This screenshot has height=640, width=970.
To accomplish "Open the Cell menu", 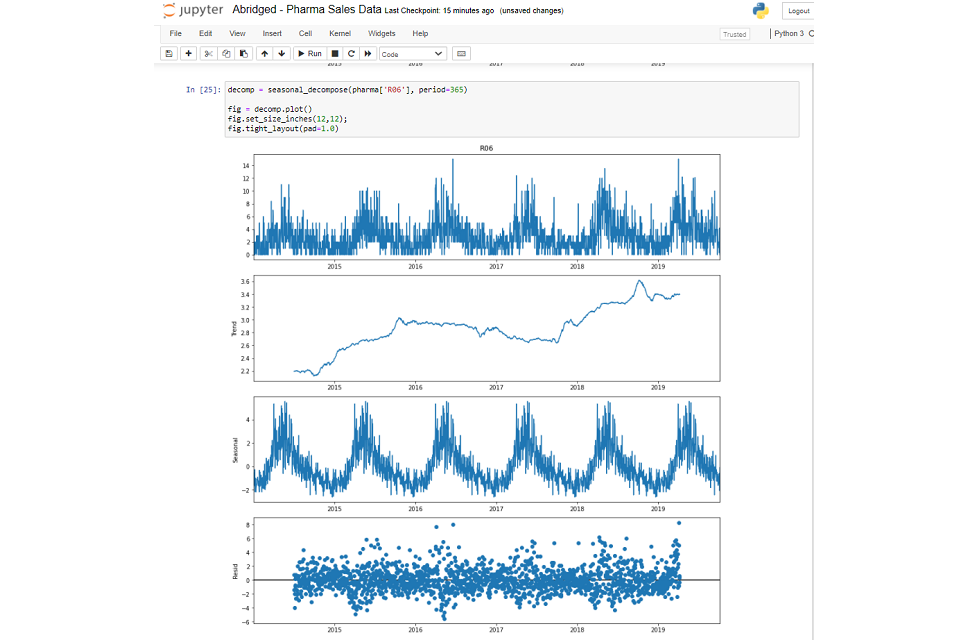I will point(306,33).
